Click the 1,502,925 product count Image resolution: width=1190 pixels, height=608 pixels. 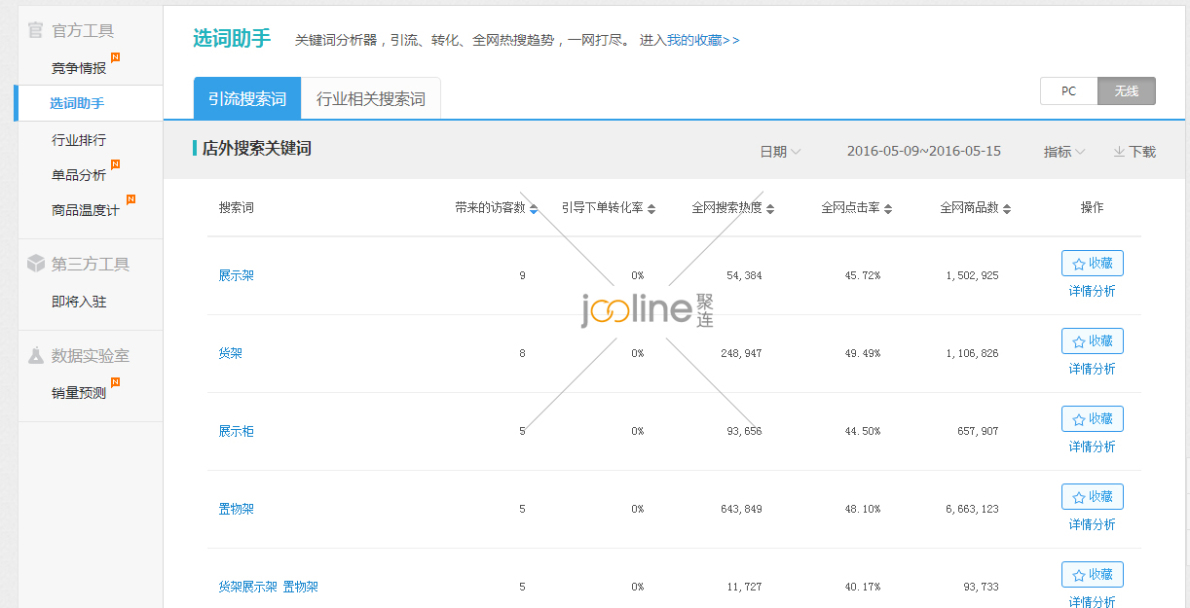pyautogui.click(x=972, y=276)
